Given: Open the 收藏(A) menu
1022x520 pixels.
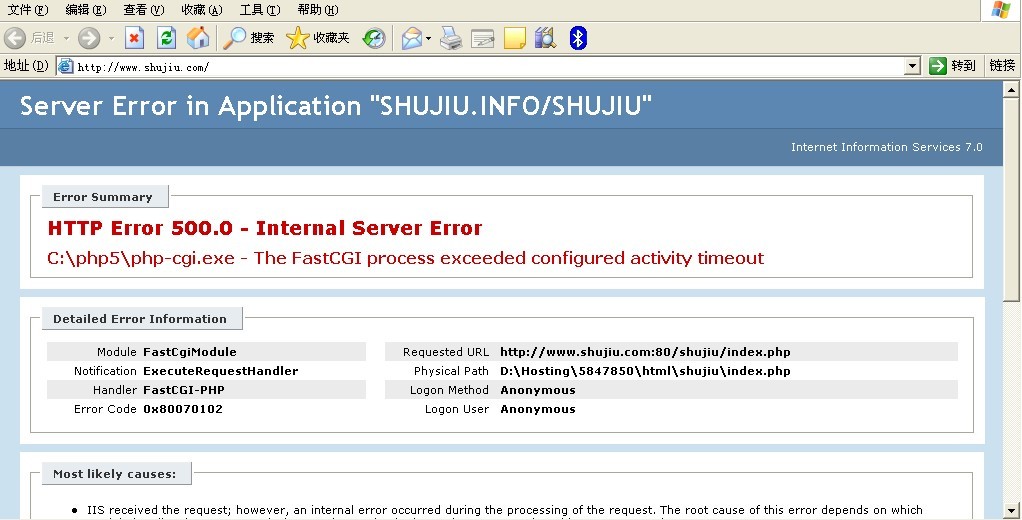Looking at the screenshot, I should (x=202, y=10).
